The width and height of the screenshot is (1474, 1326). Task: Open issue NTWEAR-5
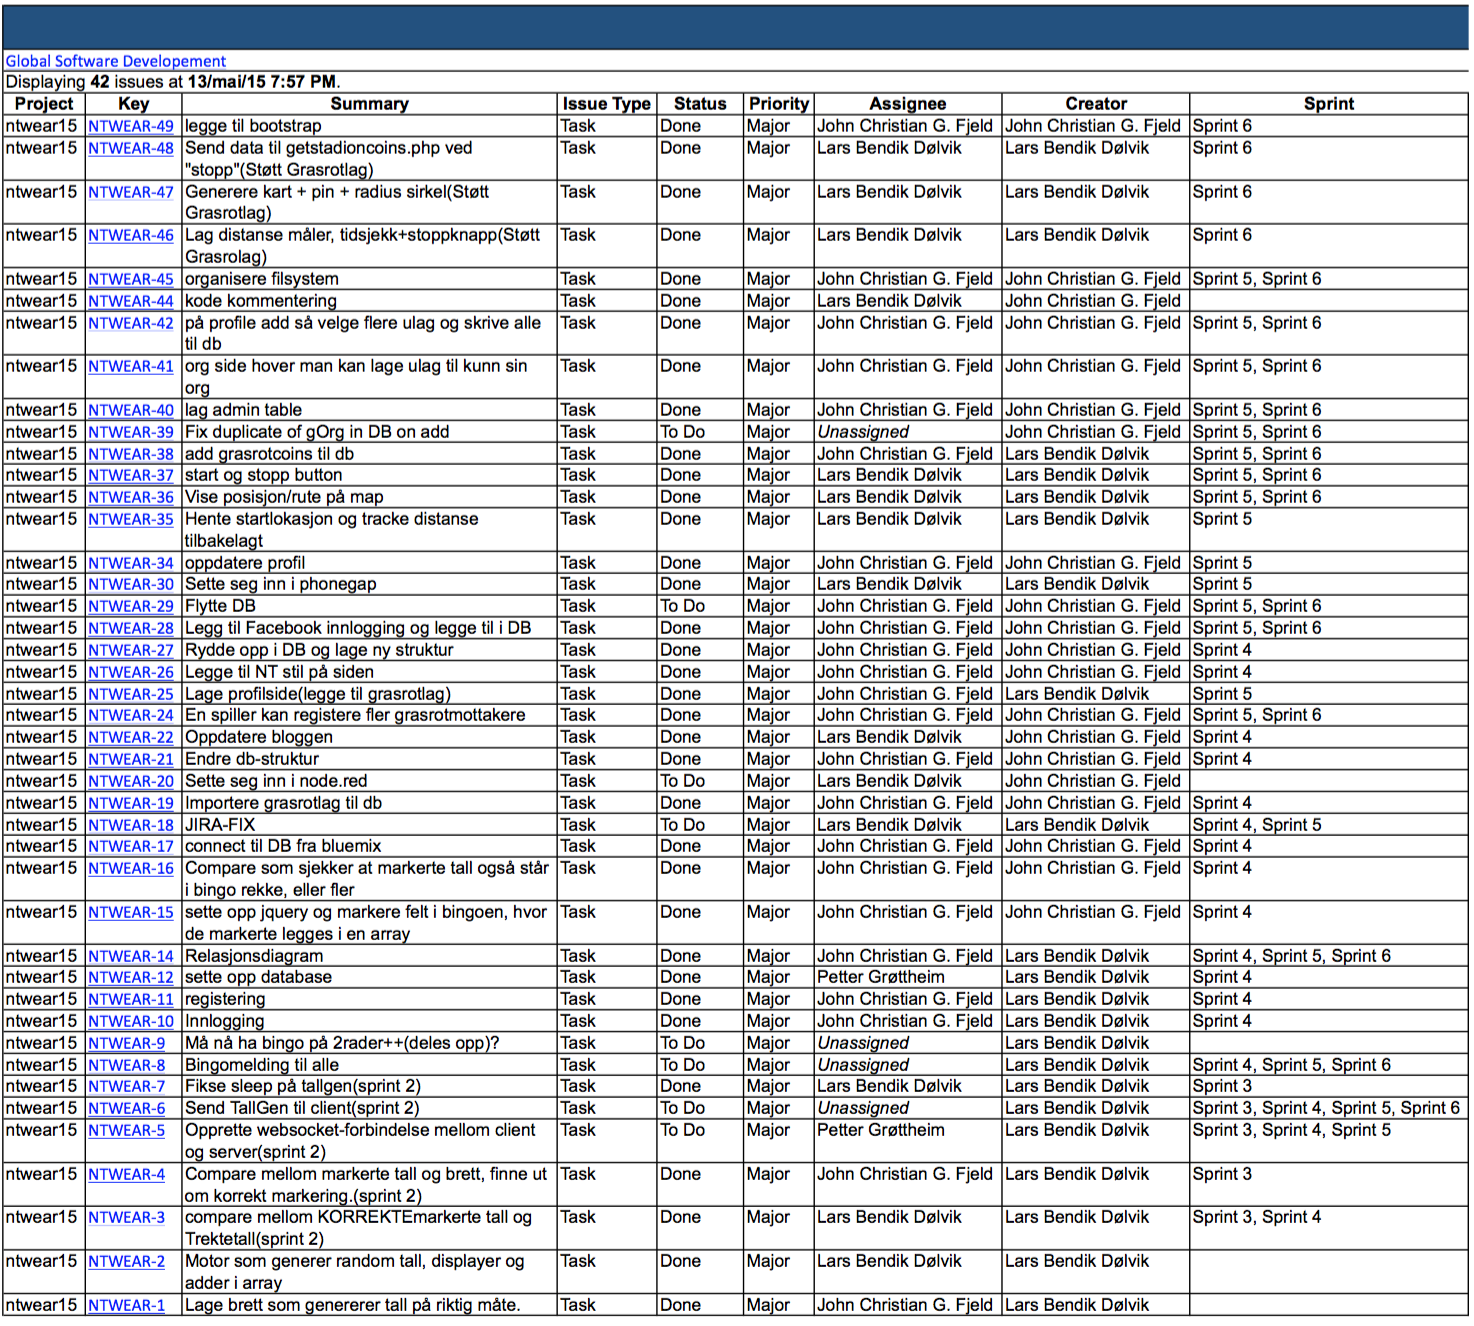tap(127, 1130)
